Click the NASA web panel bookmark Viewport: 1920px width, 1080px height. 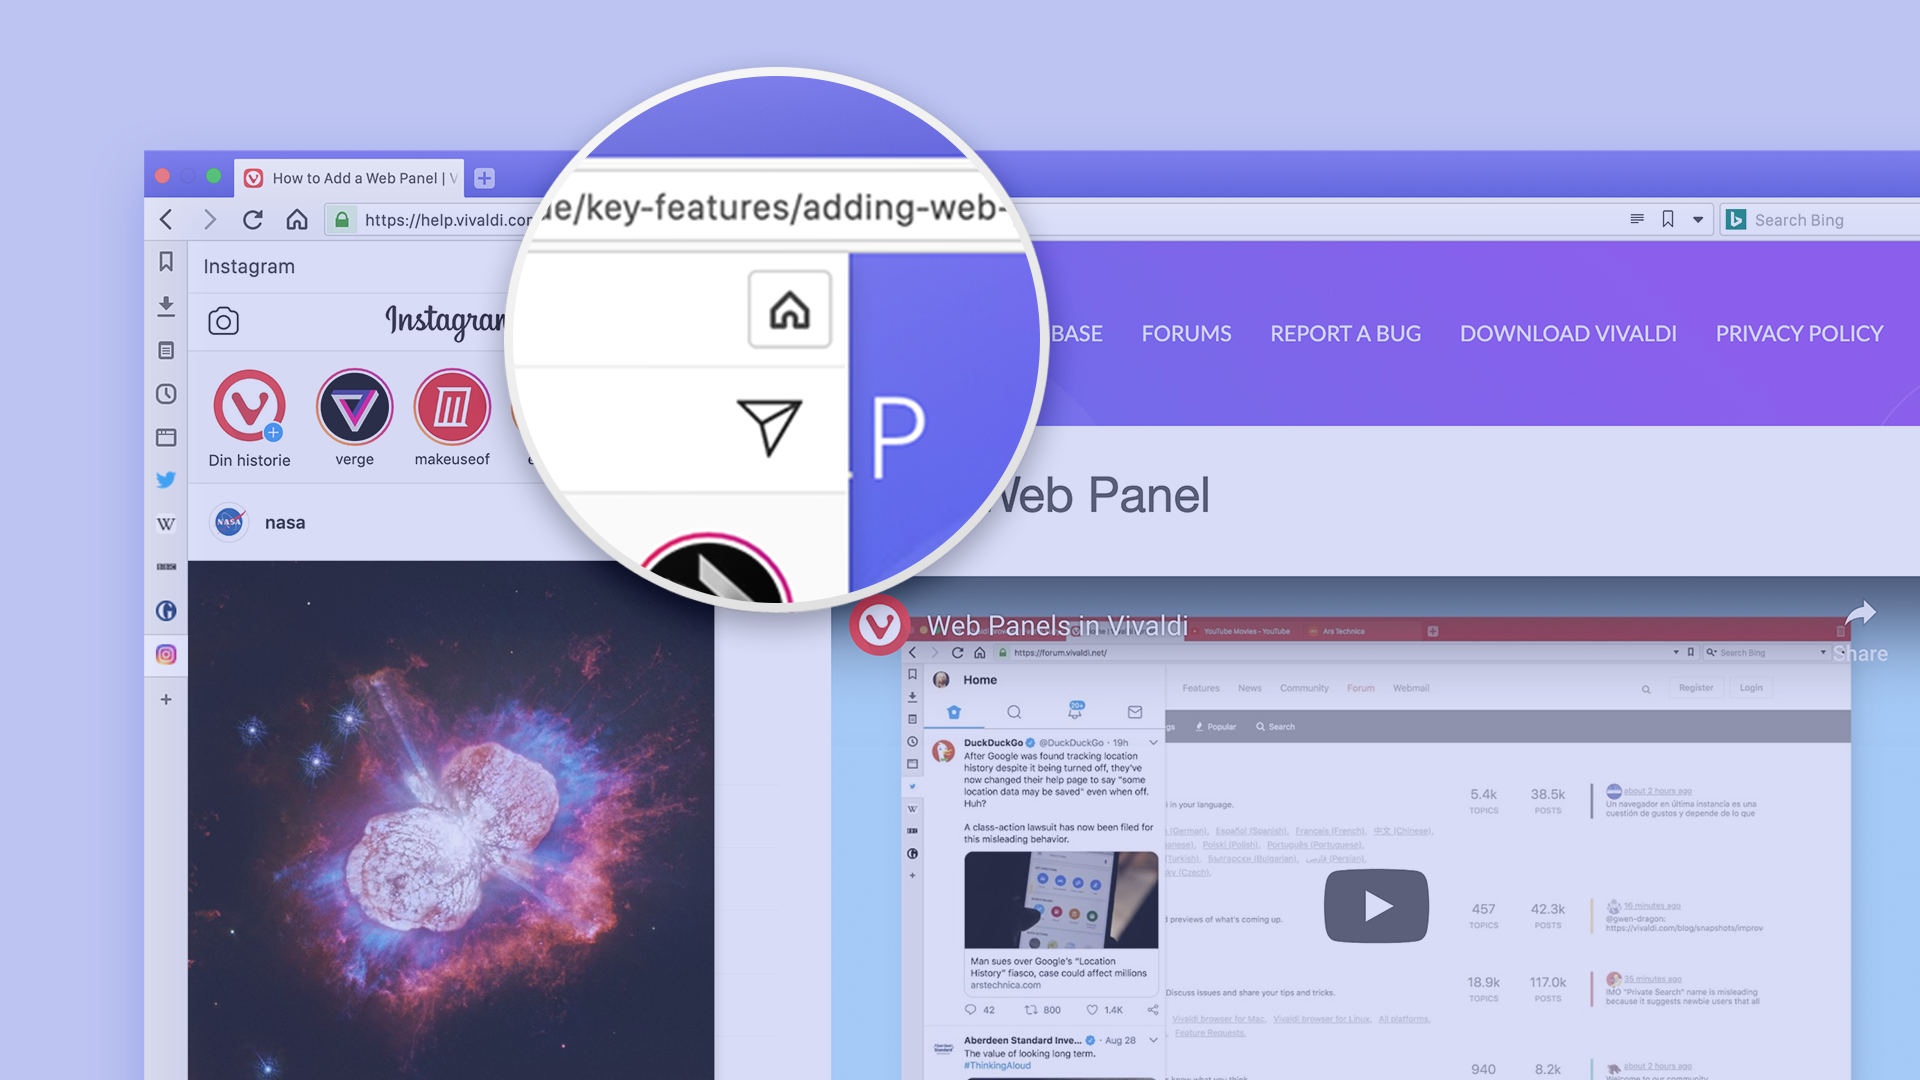pyautogui.click(x=229, y=522)
